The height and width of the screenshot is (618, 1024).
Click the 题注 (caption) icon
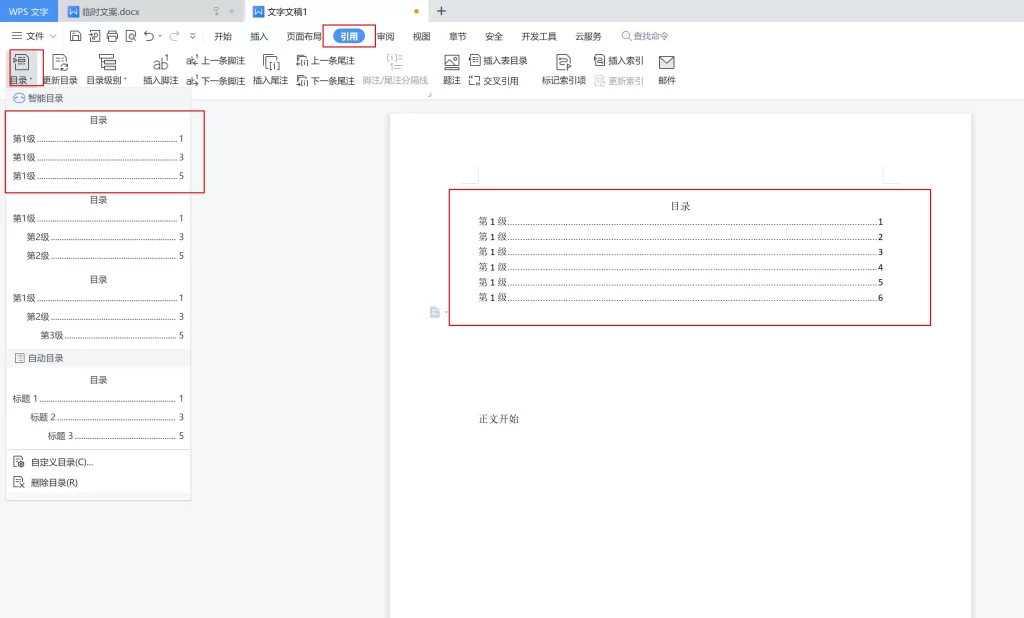[x=452, y=62]
